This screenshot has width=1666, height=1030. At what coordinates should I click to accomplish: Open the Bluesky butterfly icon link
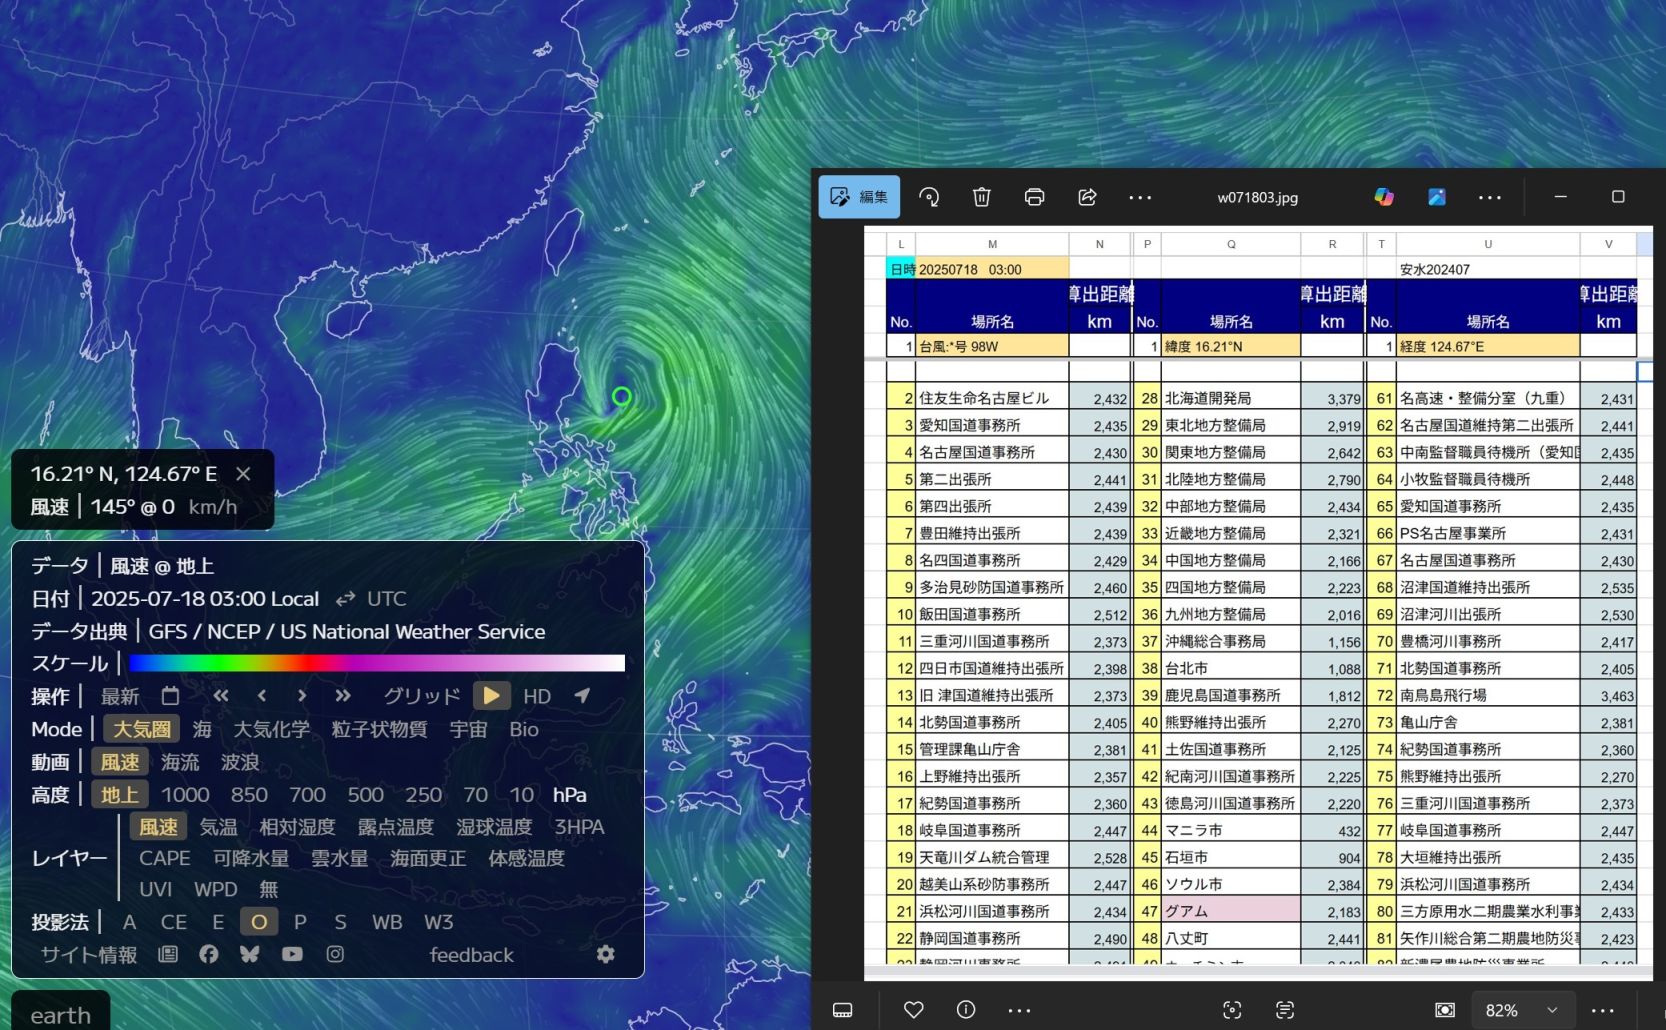click(x=250, y=954)
